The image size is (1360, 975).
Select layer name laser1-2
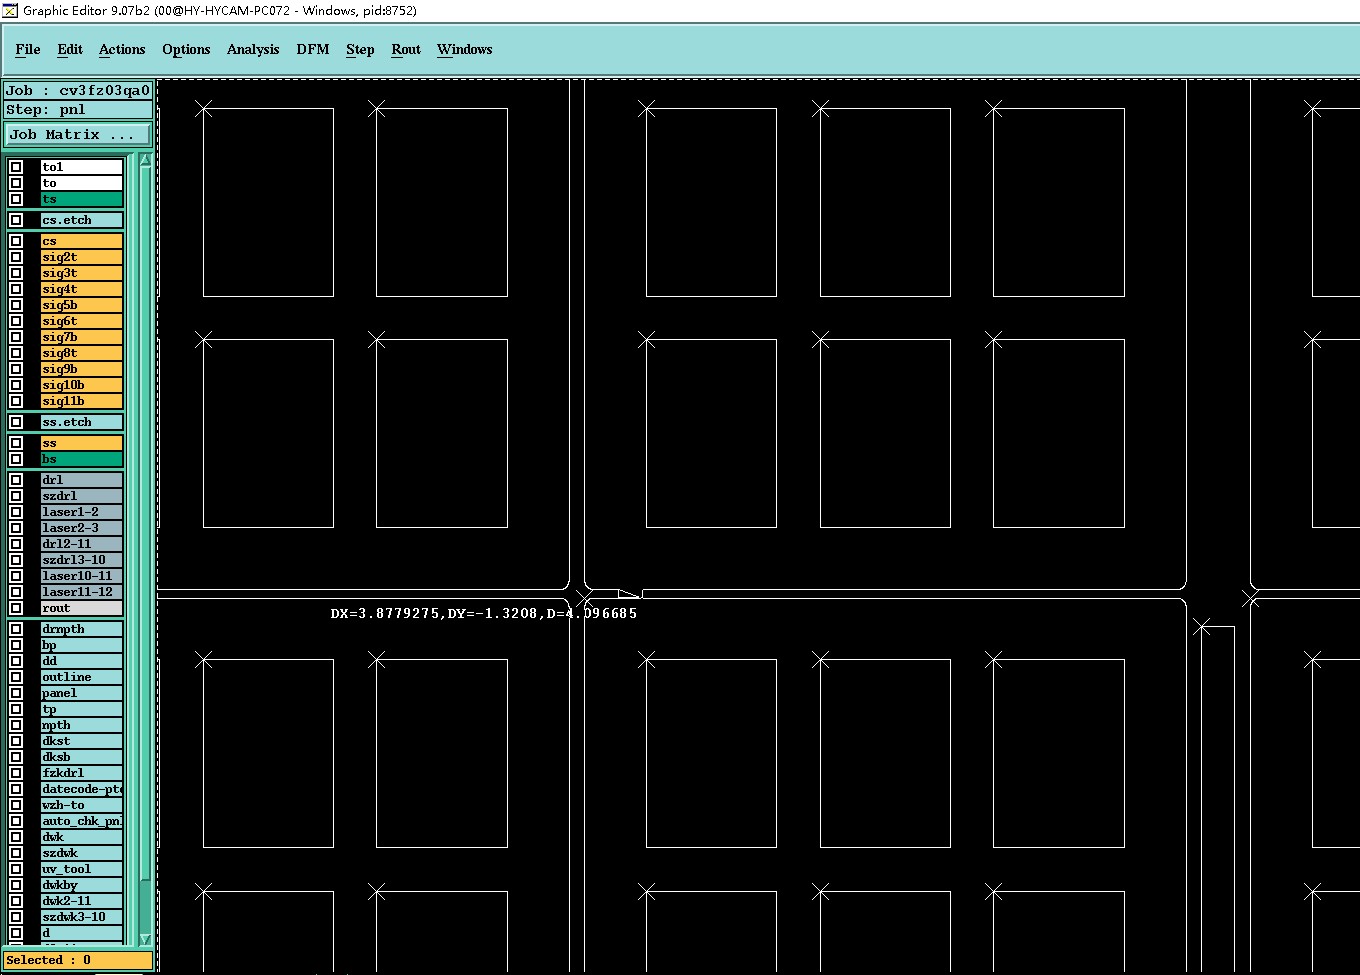point(82,512)
